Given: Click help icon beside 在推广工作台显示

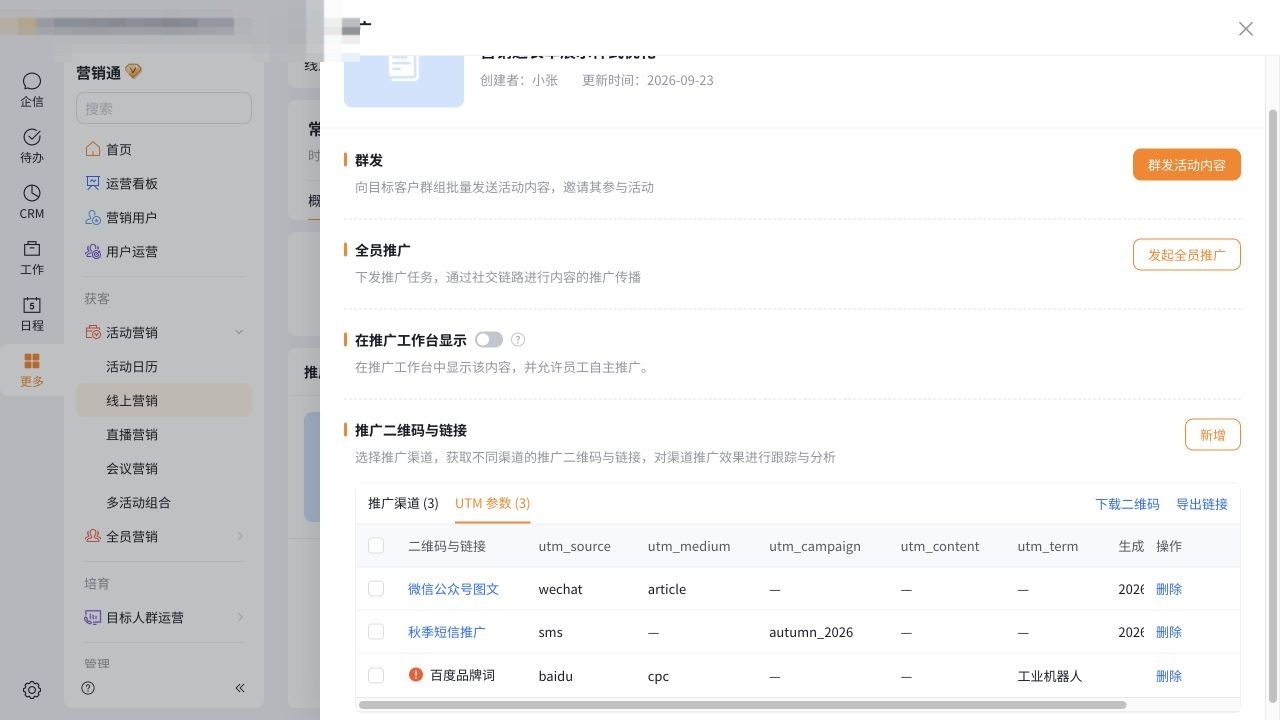Looking at the screenshot, I should coord(518,340).
